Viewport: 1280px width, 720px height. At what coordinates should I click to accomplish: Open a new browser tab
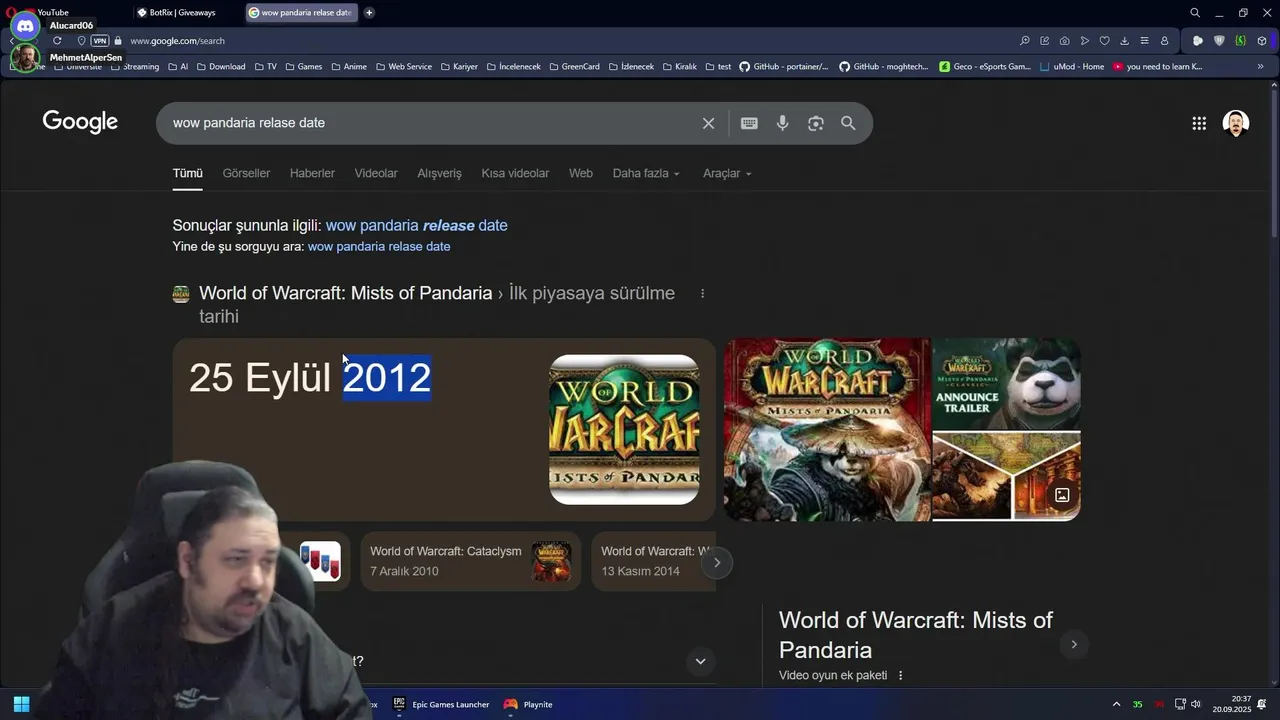click(x=369, y=13)
